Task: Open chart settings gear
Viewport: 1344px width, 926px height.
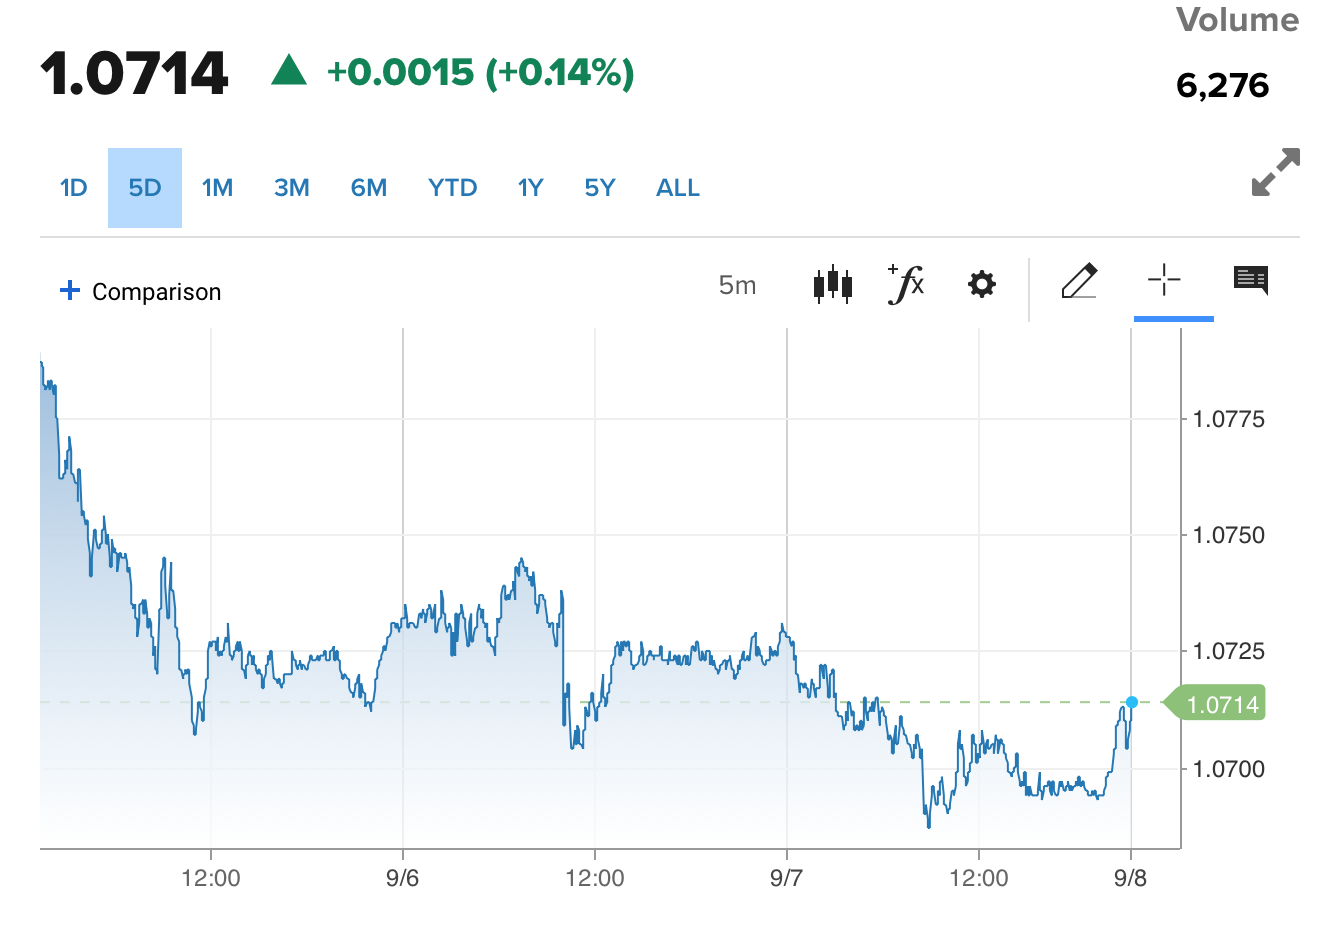Action: [x=982, y=285]
